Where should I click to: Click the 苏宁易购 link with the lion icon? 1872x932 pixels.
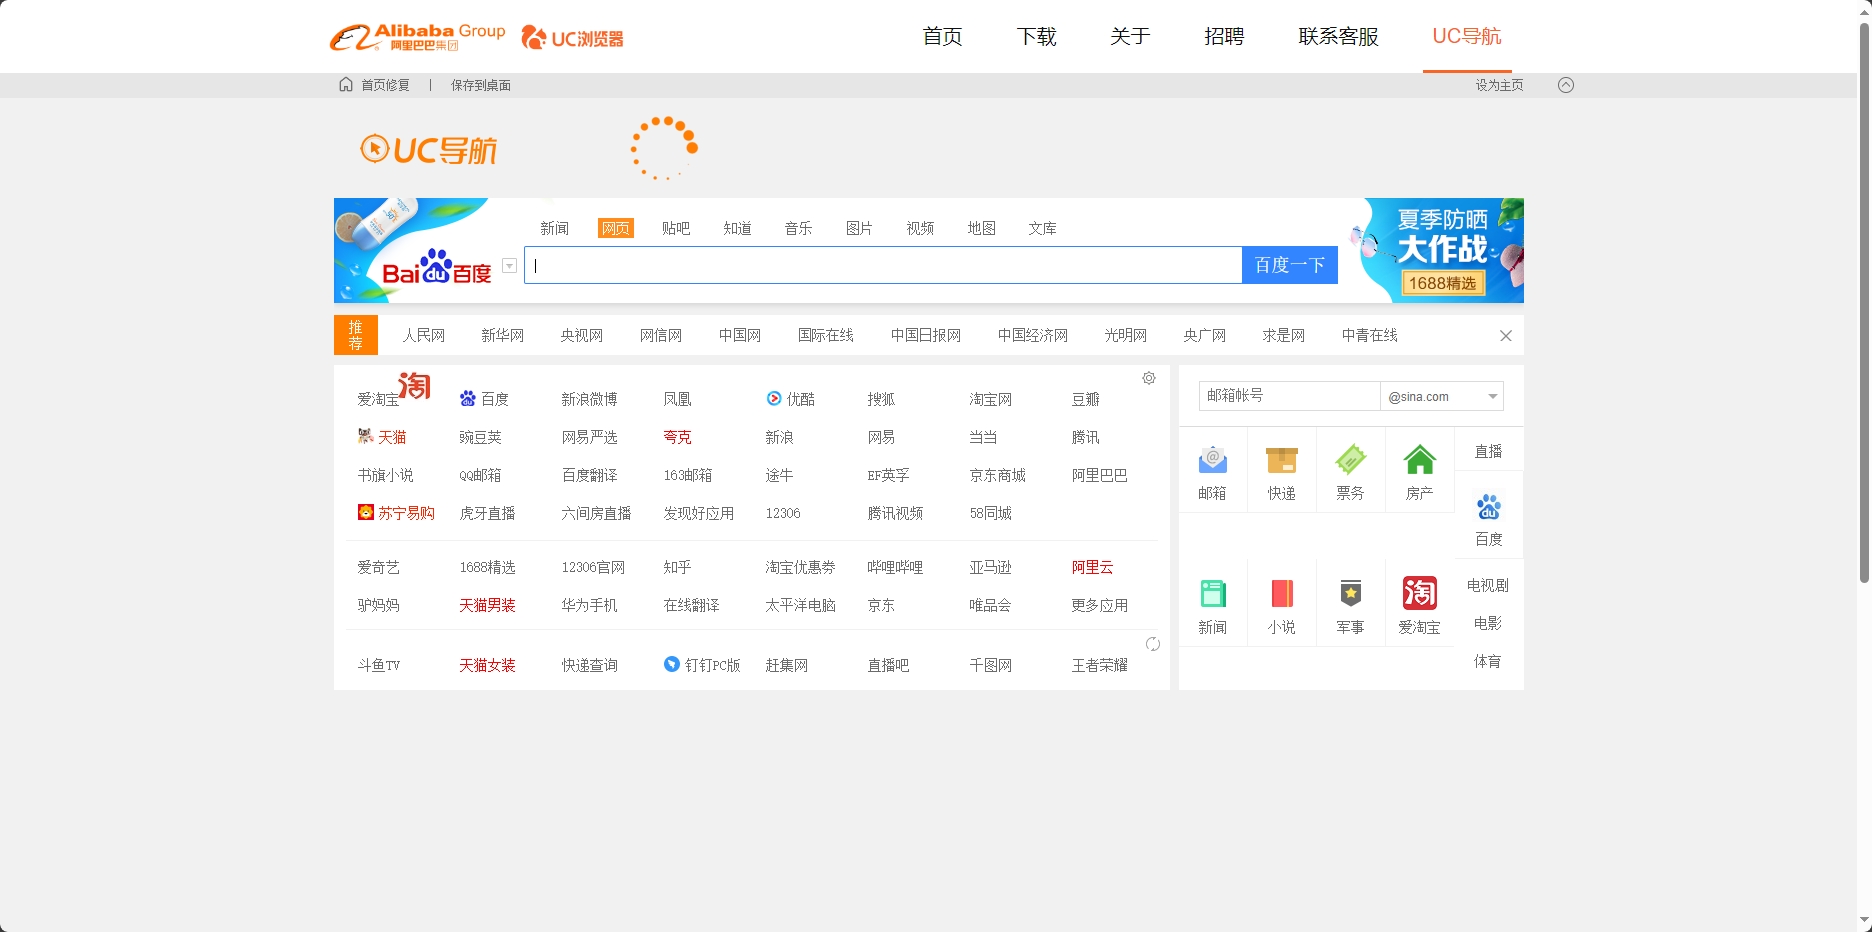click(396, 513)
